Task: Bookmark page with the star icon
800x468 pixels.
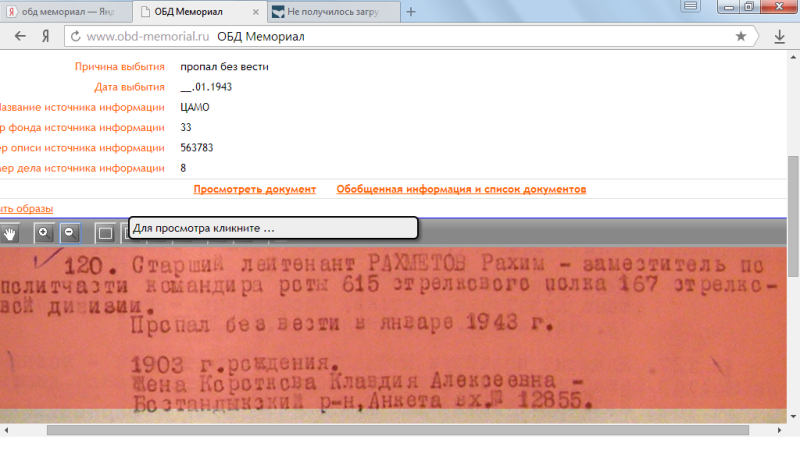Action: (740, 37)
